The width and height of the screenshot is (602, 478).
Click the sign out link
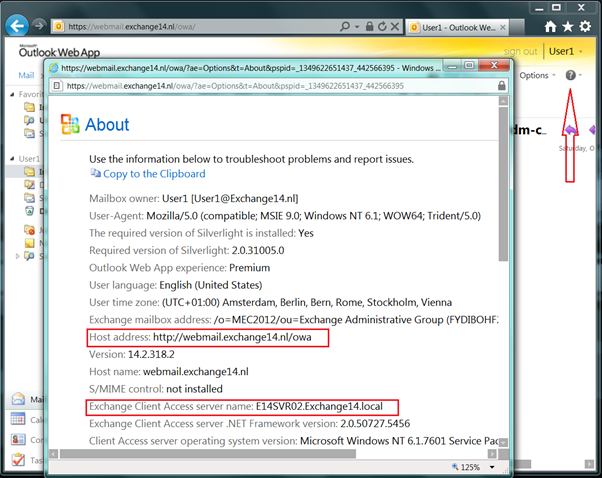click(x=520, y=51)
